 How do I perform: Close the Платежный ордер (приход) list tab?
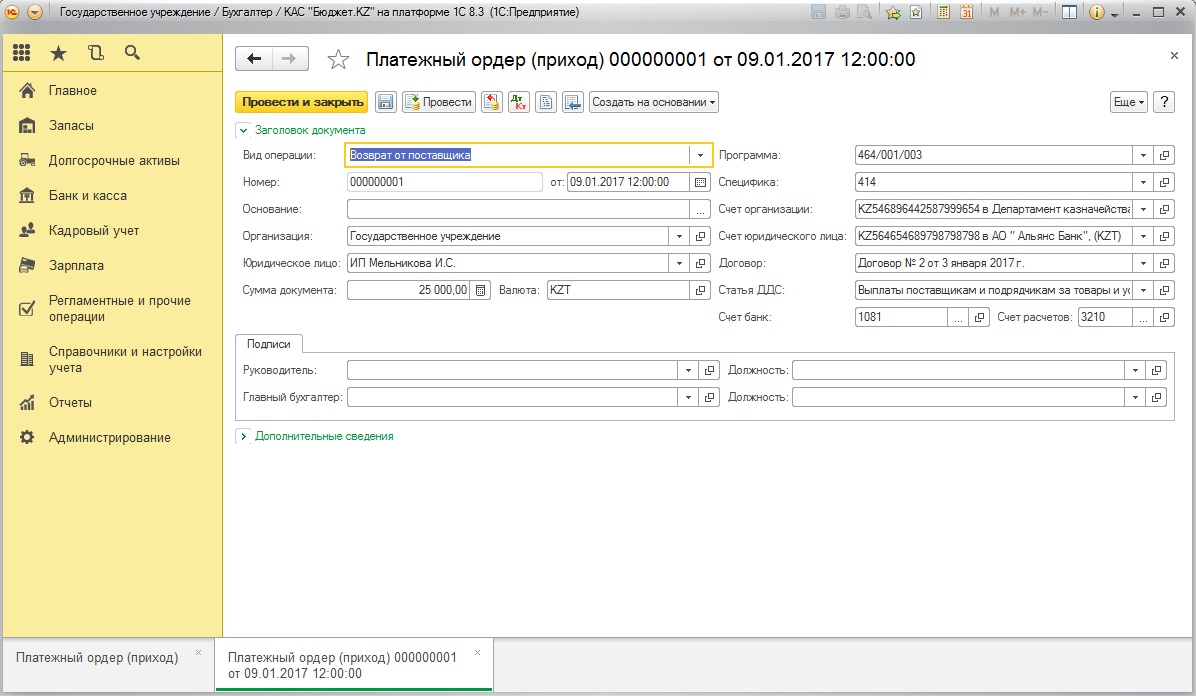198,652
